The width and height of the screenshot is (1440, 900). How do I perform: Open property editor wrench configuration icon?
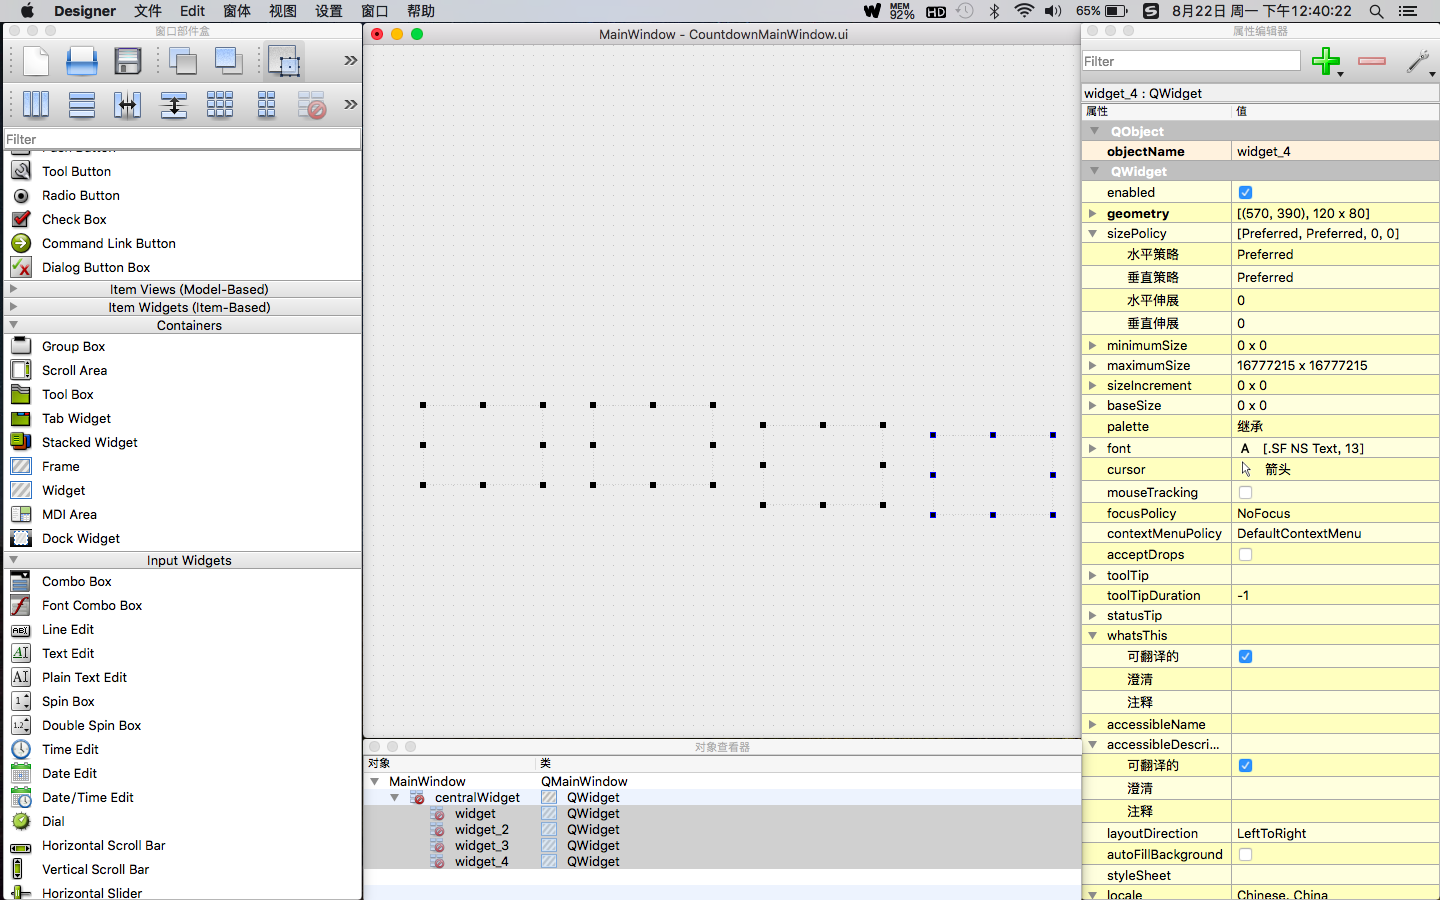pyautogui.click(x=1418, y=61)
